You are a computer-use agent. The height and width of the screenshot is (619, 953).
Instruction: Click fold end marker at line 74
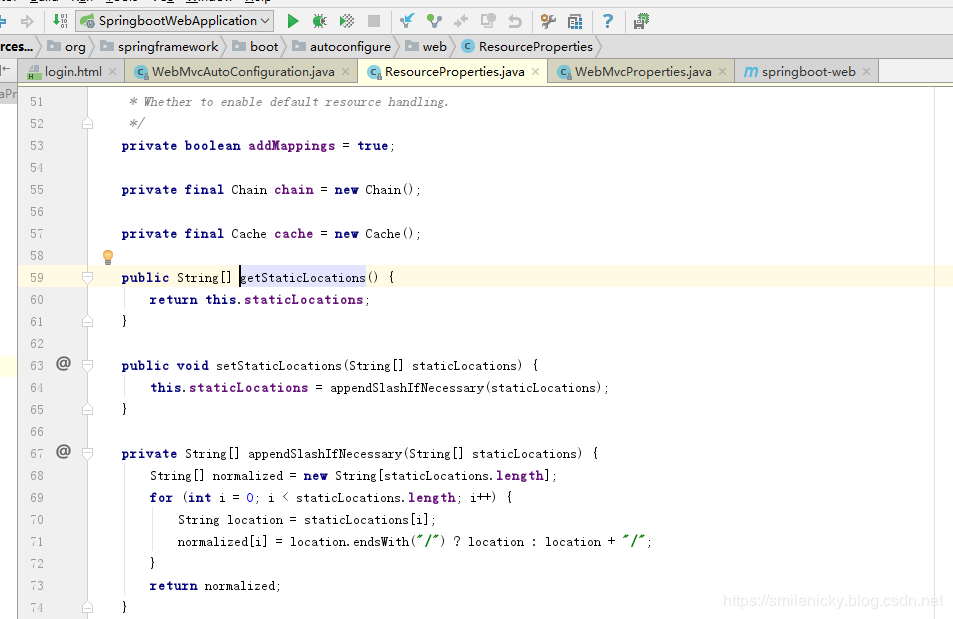point(88,607)
